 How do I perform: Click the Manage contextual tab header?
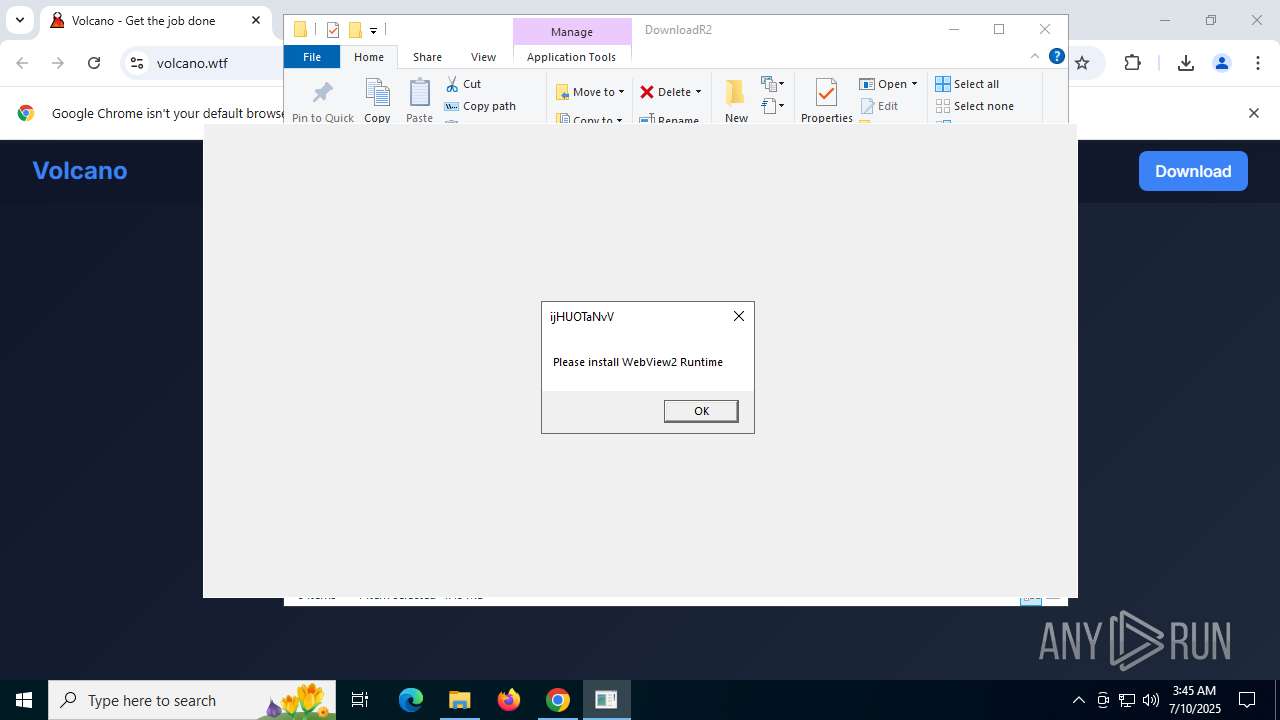pyautogui.click(x=572, y=32)
